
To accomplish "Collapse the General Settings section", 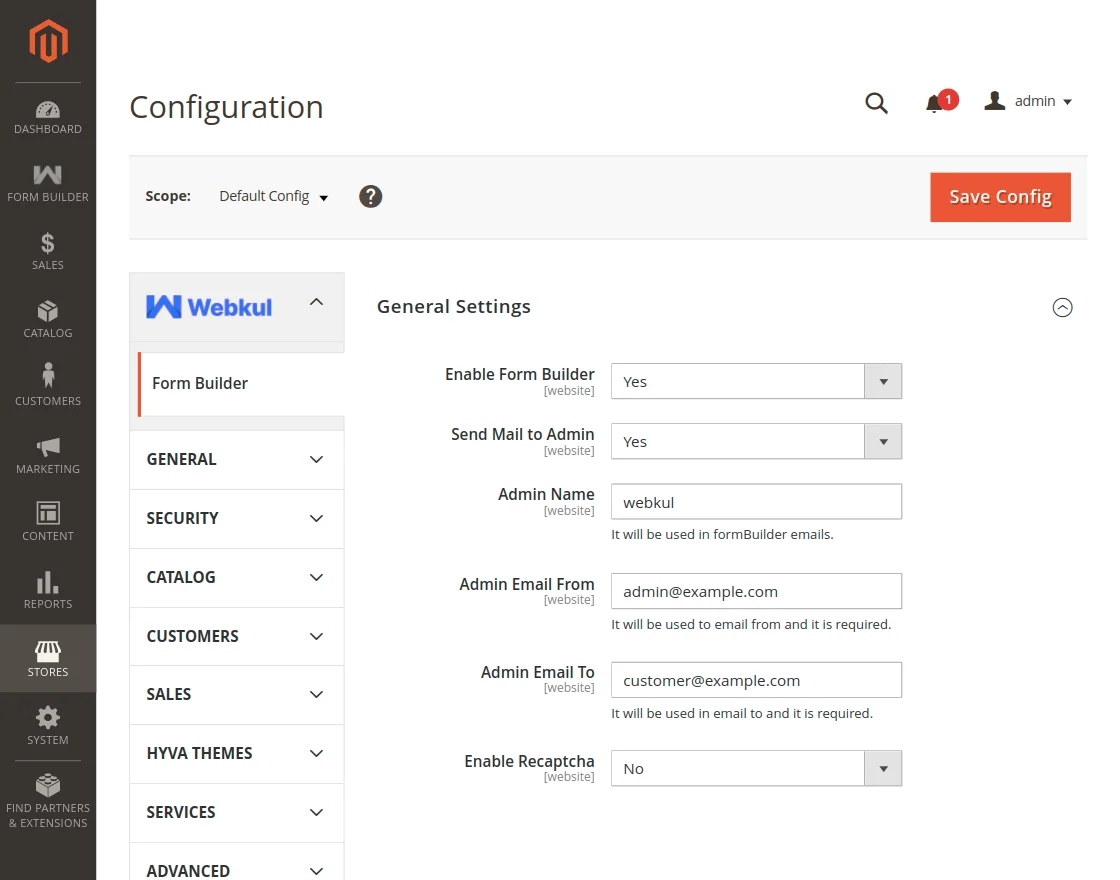I will [x=1062, y=307].
